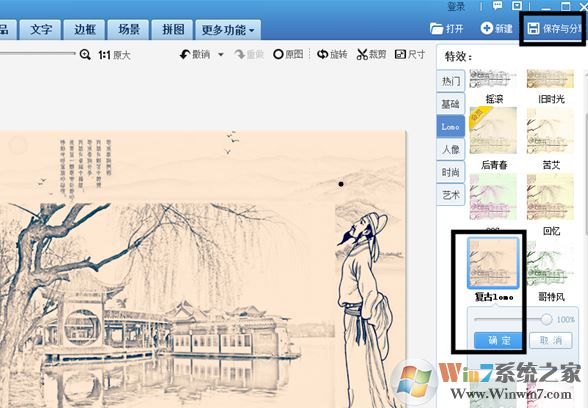Set view to 1:1 original size
The height and width of the screenshot is (408, 588).
coord(114,55)
